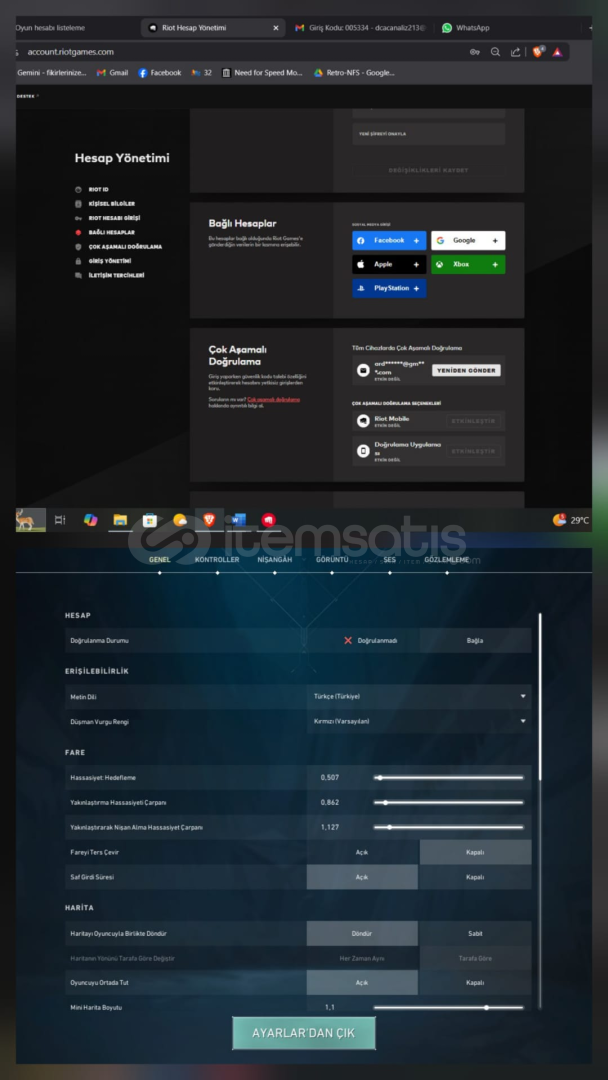Open the password key icon in address bar
This screenshot has height=1080, width=608.
[x=474, y=52]
